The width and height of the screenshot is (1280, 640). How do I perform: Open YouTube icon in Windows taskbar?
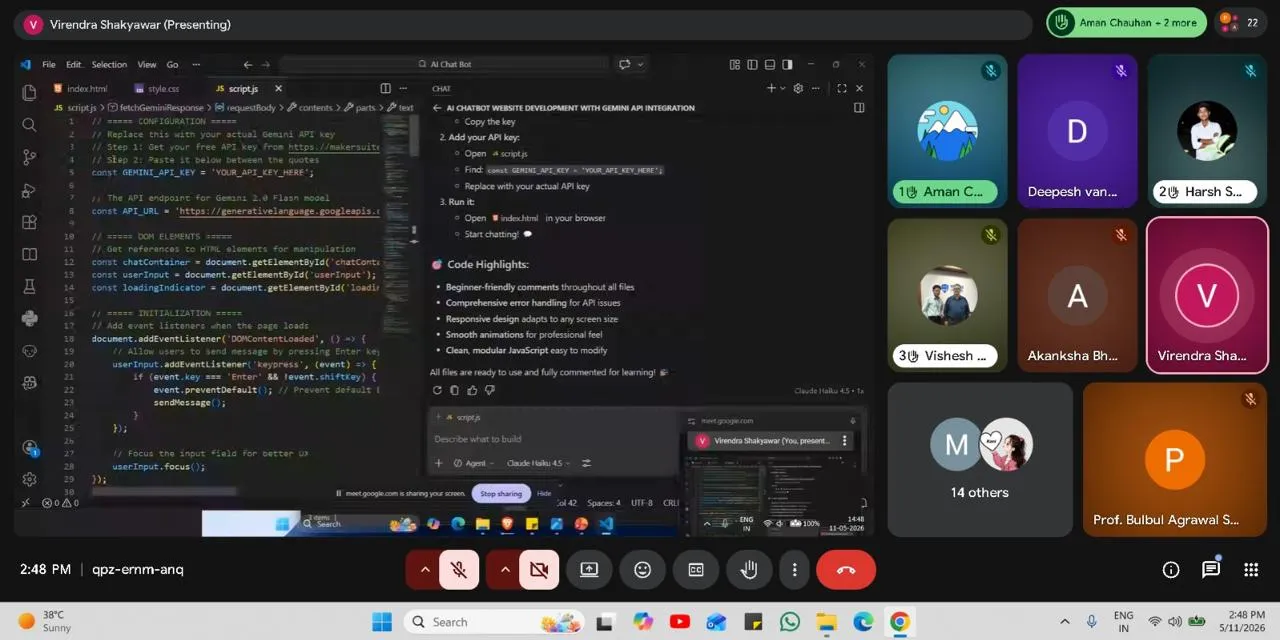point(679,622)
